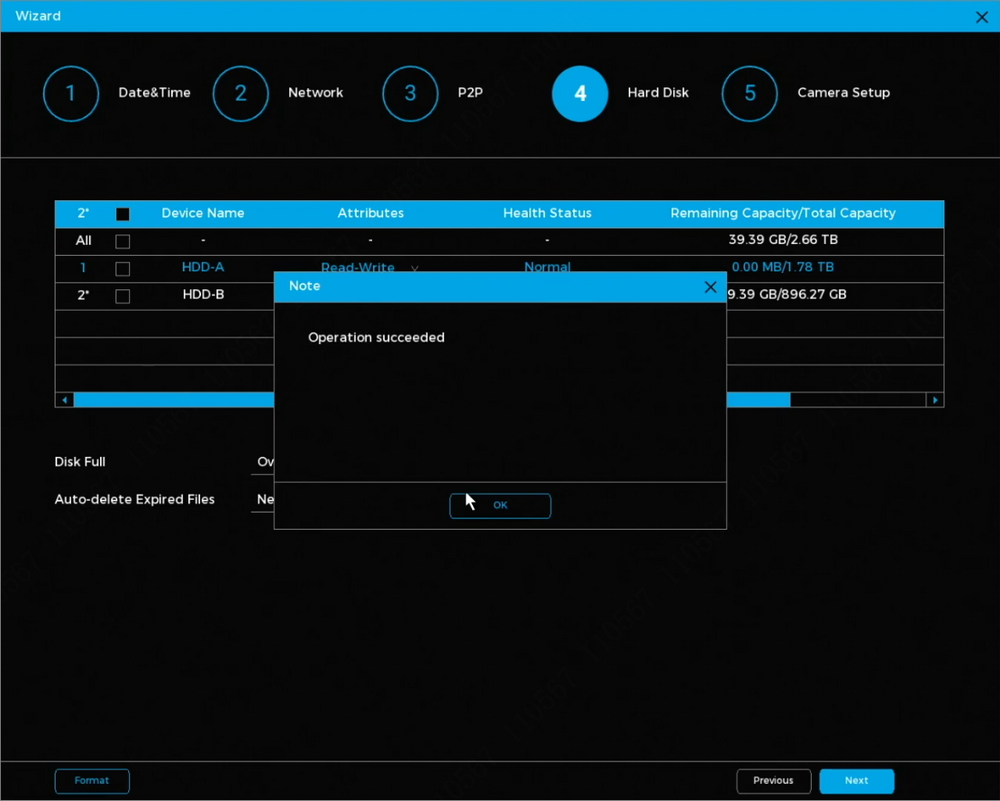The width and height of the screenshot is (1000, 801).
Task: Click the step 2 Network circle icon
Action: [241, 94]
